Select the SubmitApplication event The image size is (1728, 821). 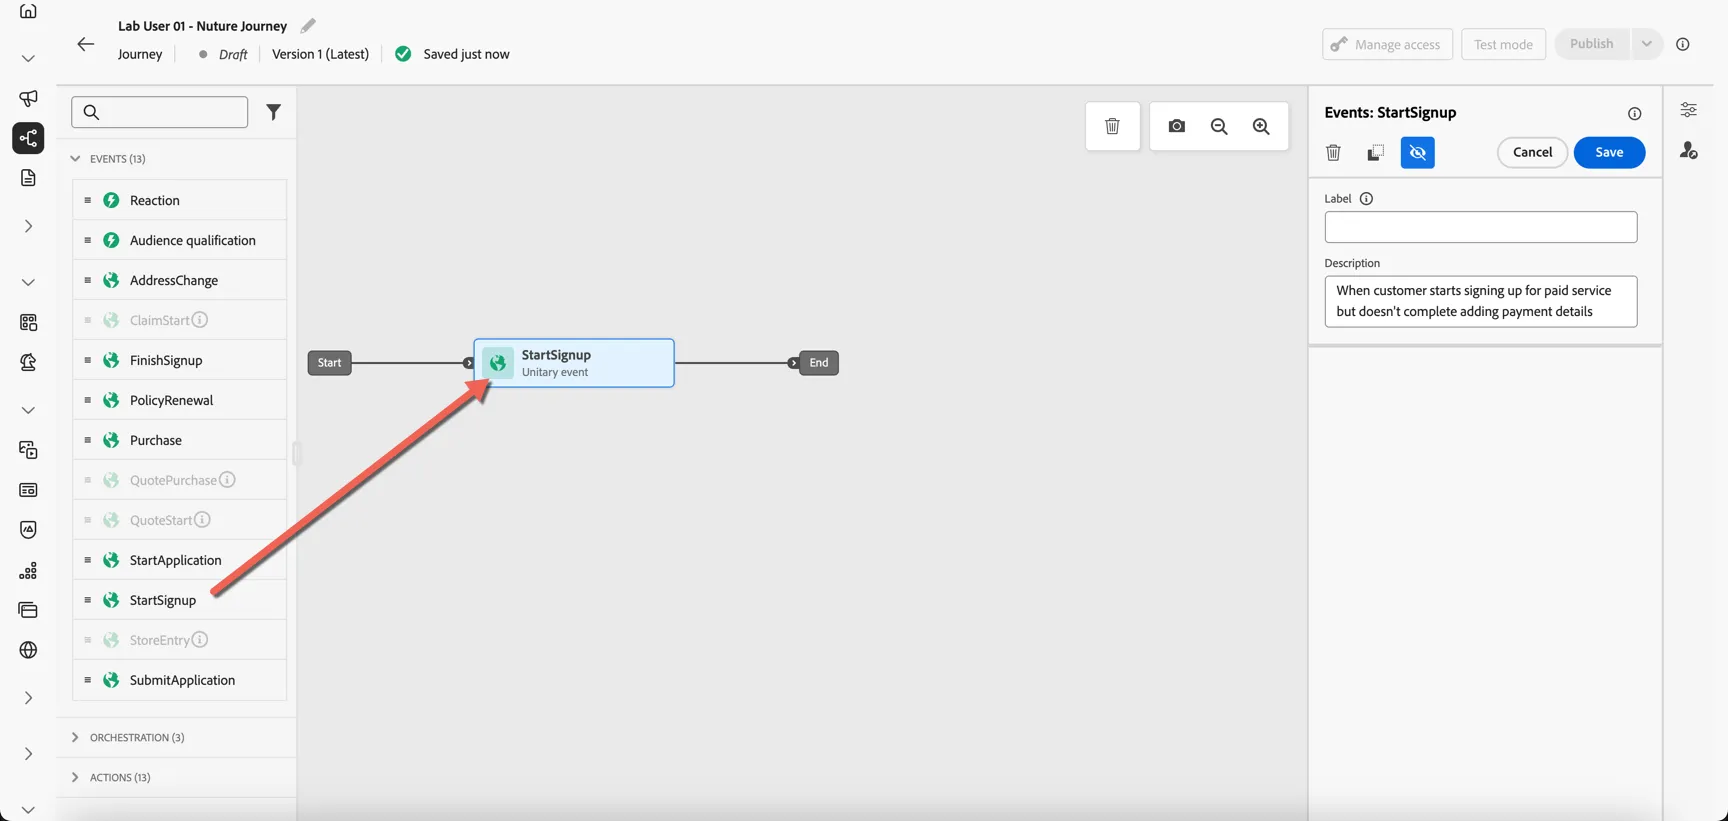[180, 680]
